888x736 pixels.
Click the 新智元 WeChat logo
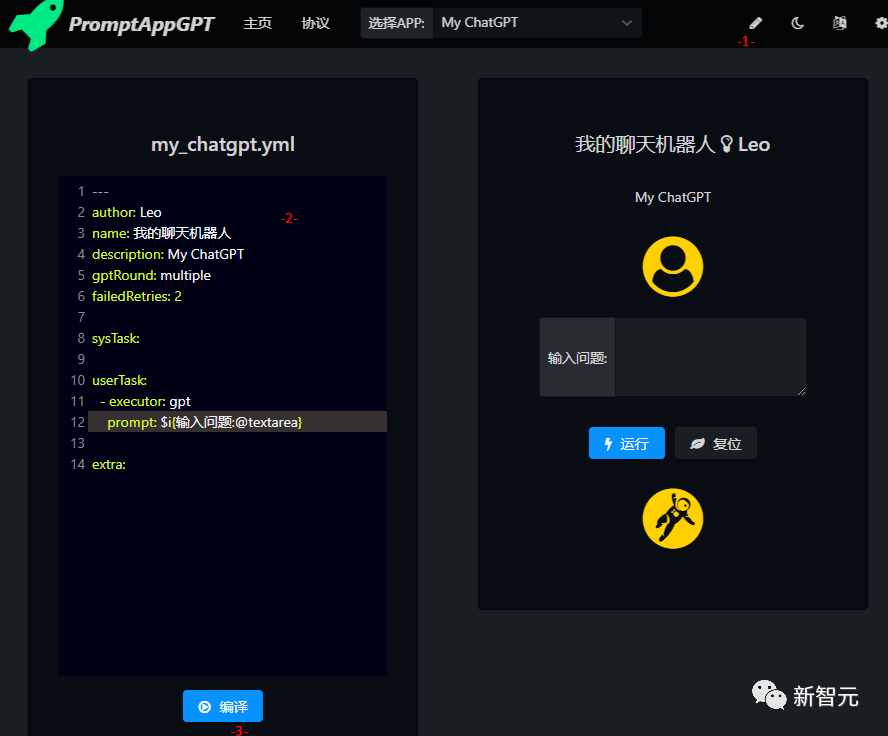(806, 694)
